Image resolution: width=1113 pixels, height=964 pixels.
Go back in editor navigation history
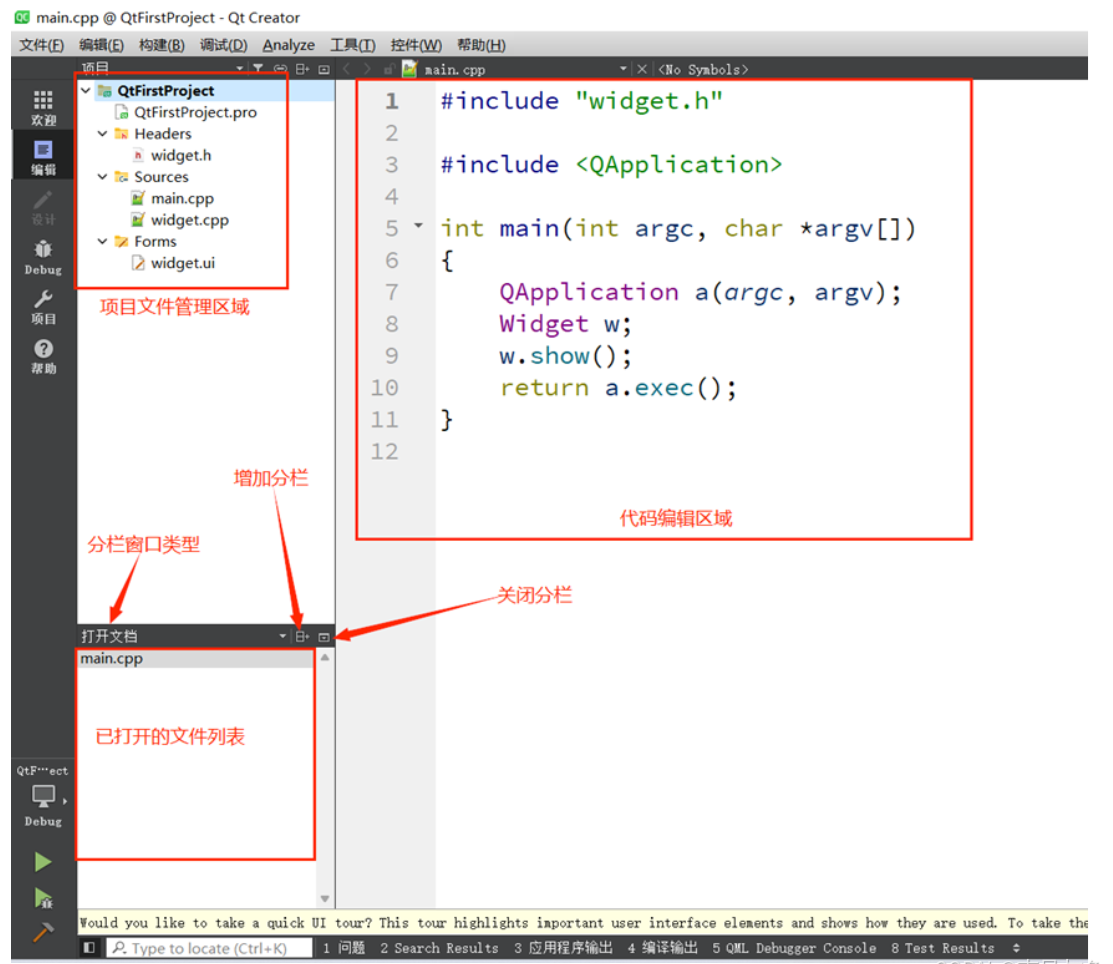pos(346,69)
